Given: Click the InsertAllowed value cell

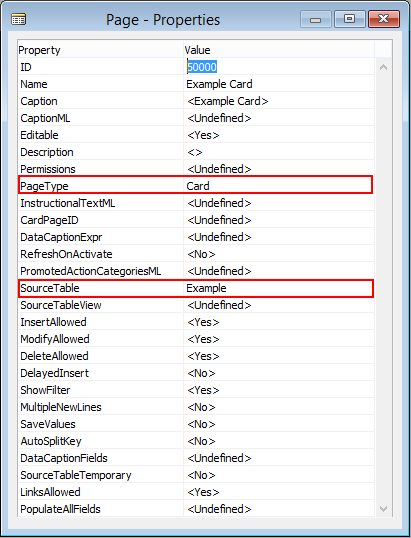Looking at the screenshot, I should [x=279, y=322].
